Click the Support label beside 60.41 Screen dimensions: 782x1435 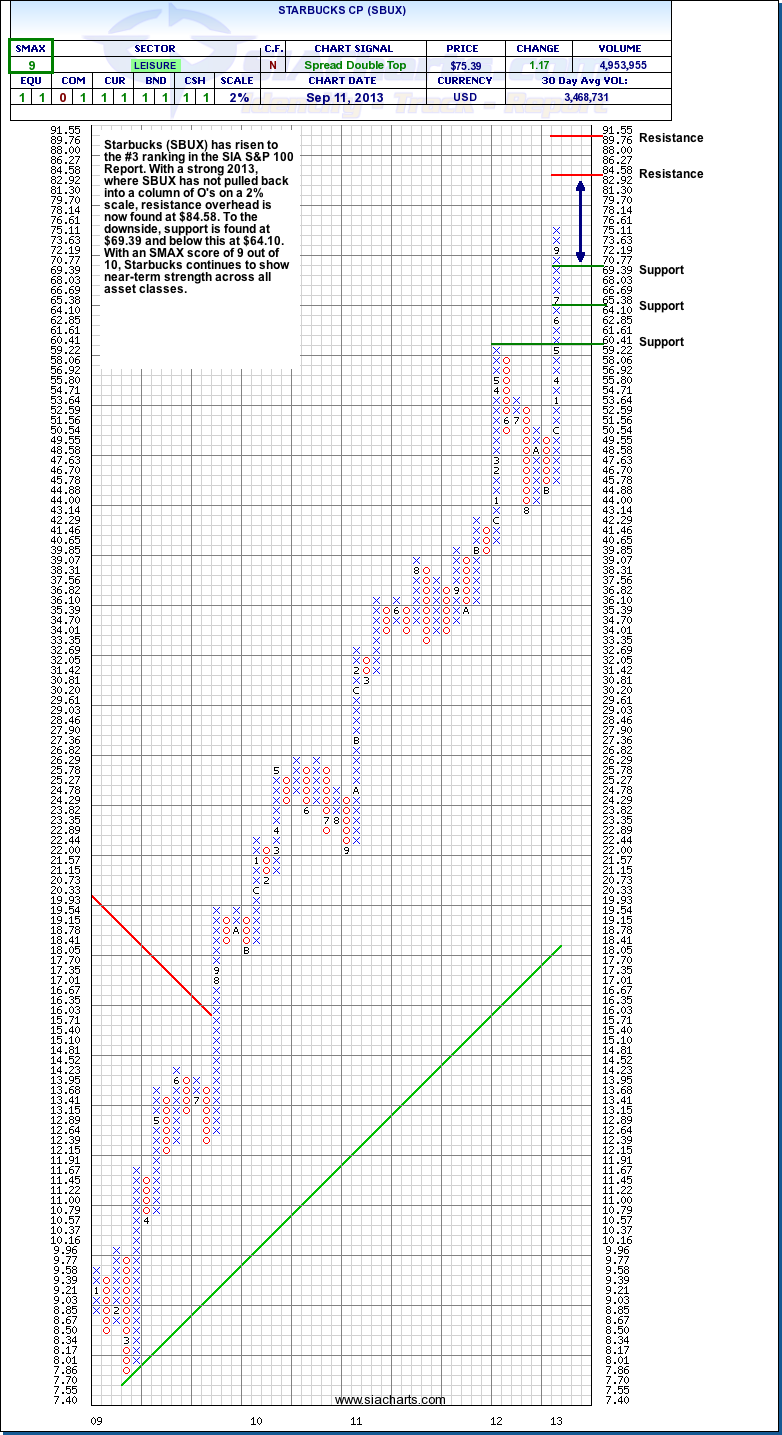tap(661, 342)
